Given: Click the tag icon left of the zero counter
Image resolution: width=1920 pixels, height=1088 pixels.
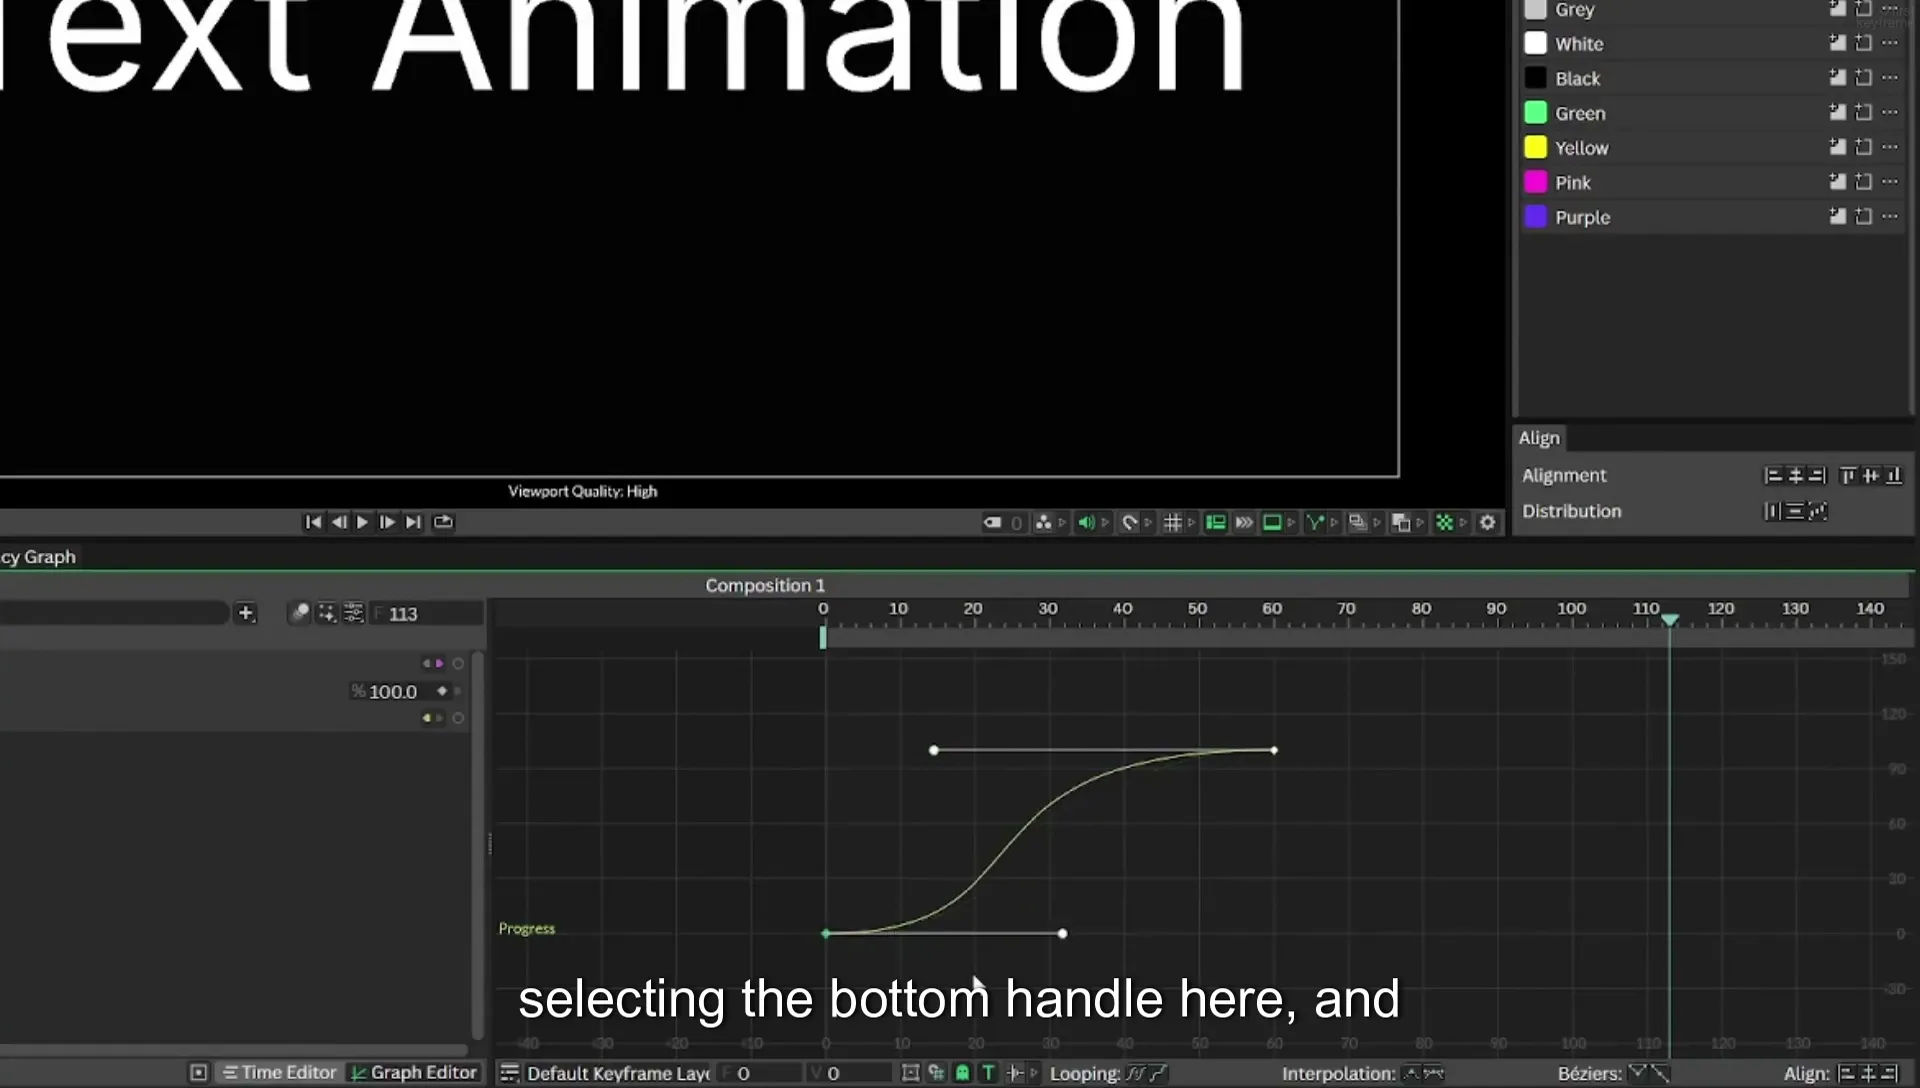Looking at the screenshot, I should 992,522.
